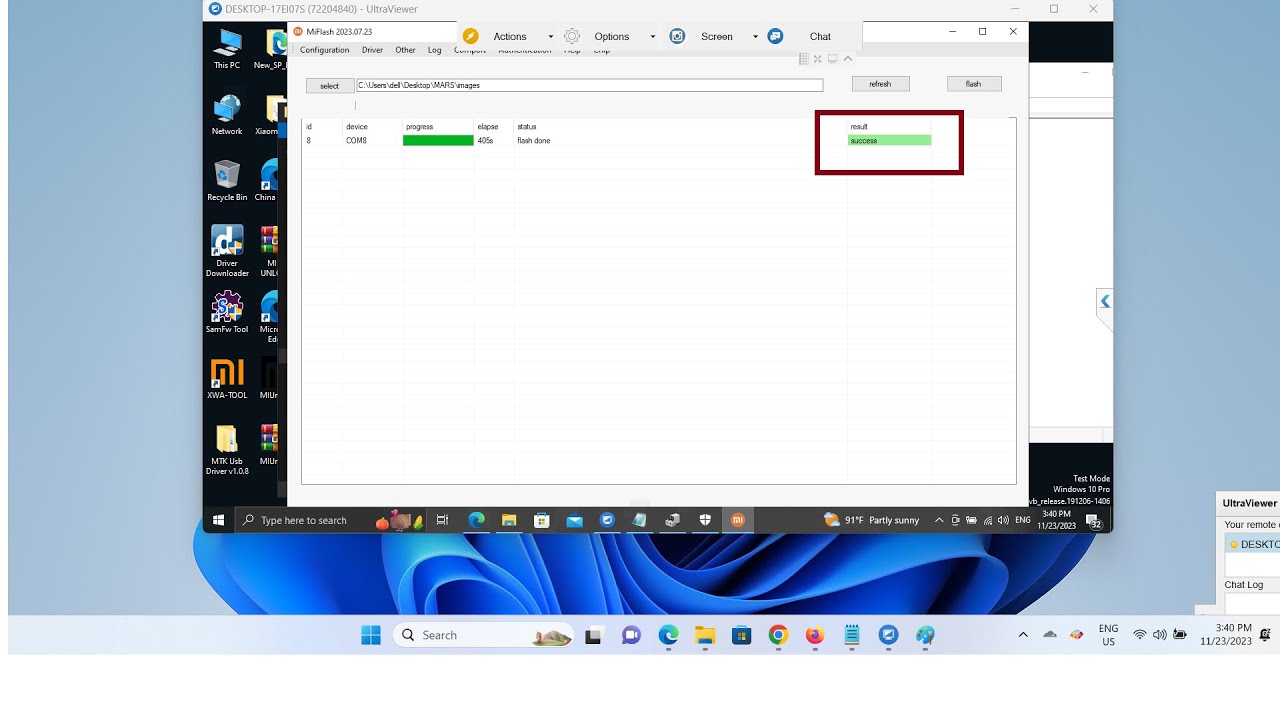
Task: Select the COM8 device cell
Action: pos(357,141)
